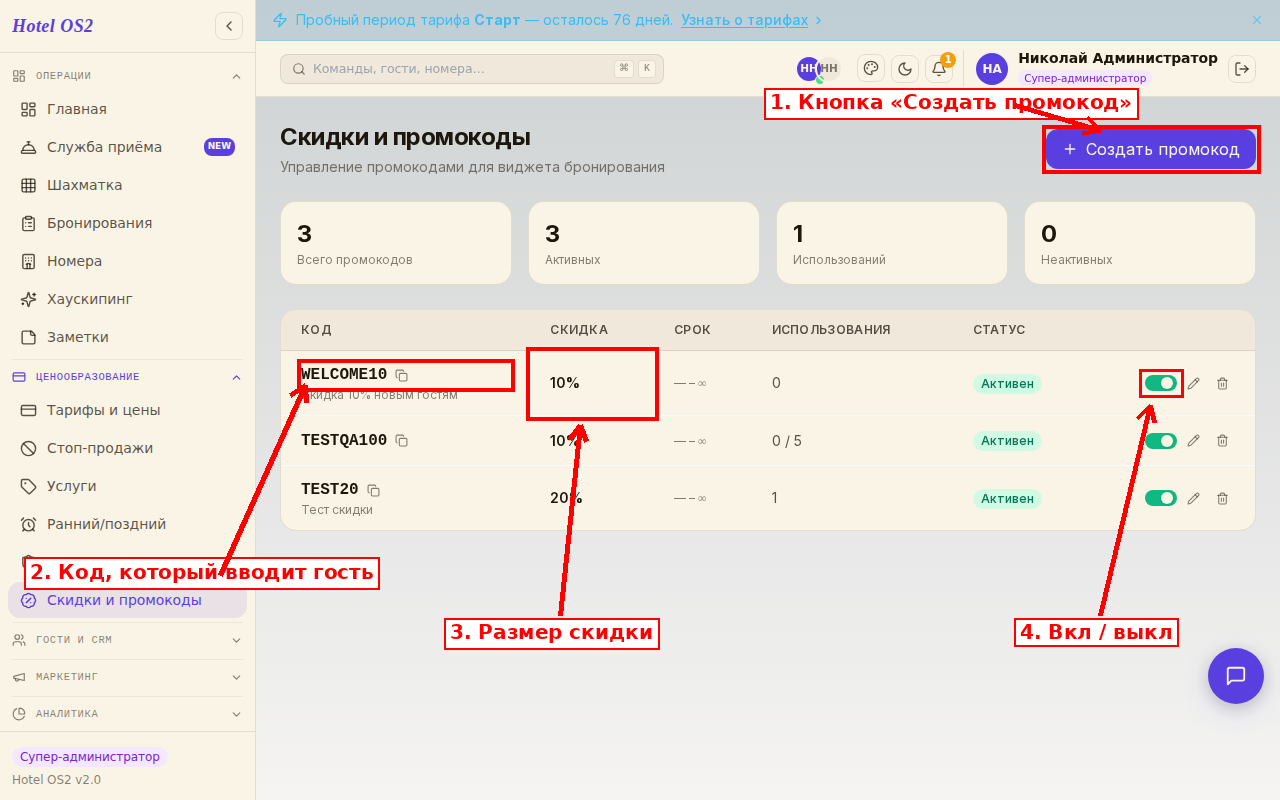Image resolution: width=1280 pixels, height=800 pixels.
Task: Focus the Команды, гости, номера search field
Action: pos(472,69)
